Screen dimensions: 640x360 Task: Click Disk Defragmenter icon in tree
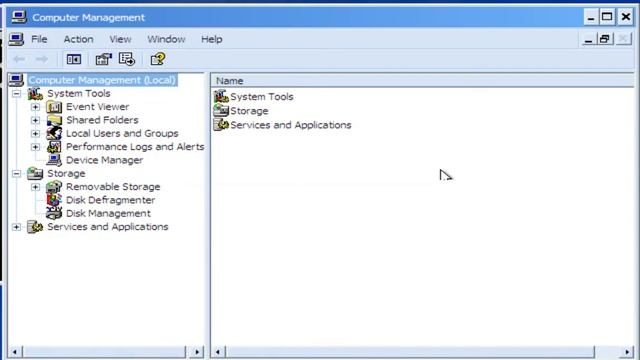(54, 200)
